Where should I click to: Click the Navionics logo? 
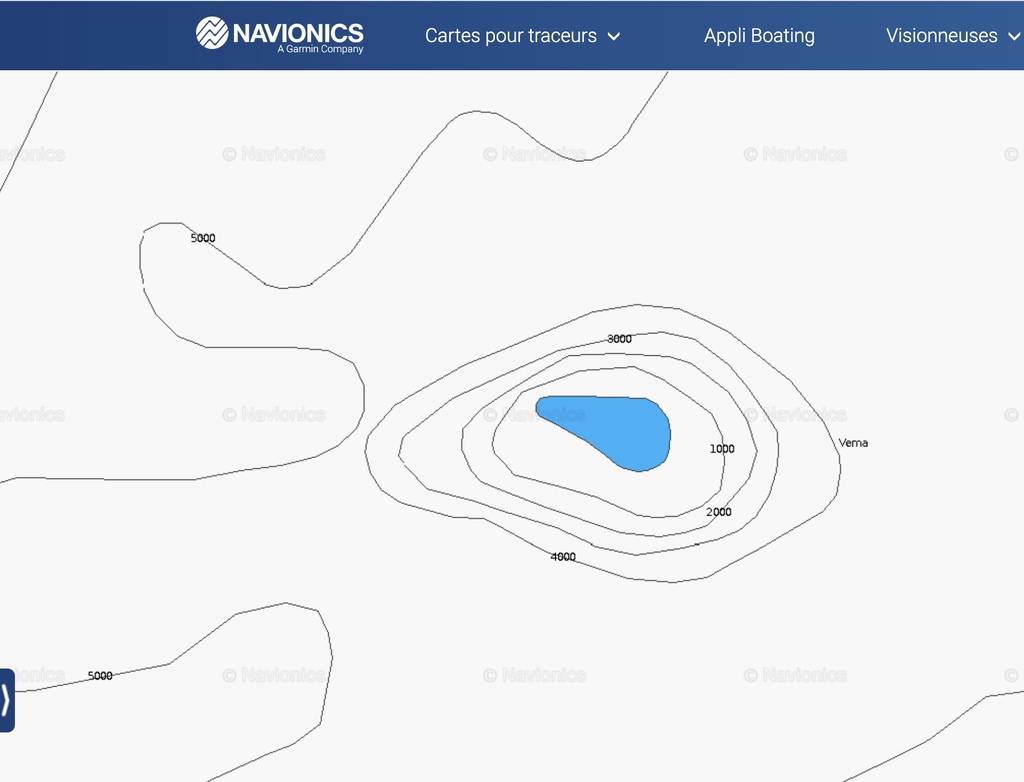(280, 34)
